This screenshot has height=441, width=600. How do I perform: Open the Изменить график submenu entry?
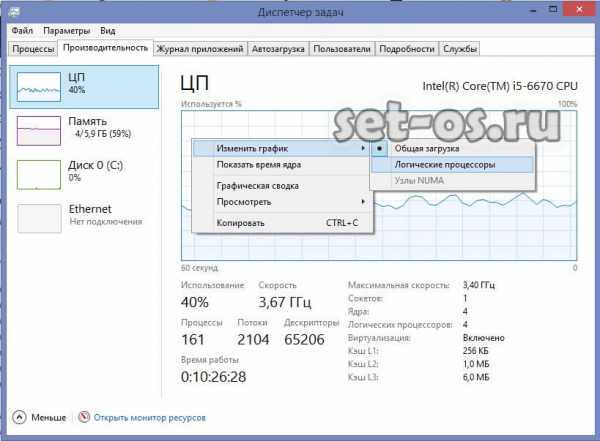click(x=282, y=149)
